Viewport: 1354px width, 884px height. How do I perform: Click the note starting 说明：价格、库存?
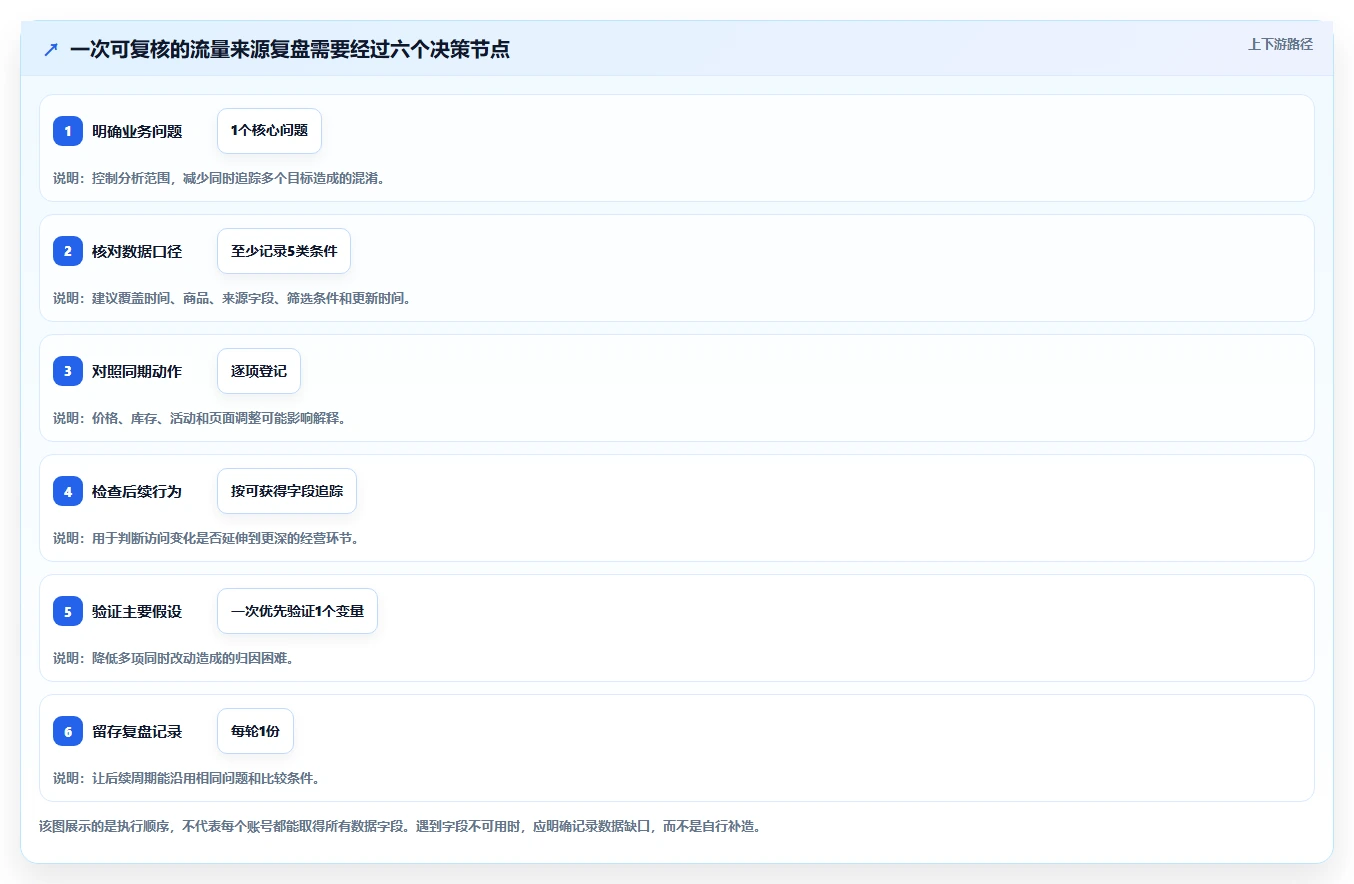pyautogui.click(x=199, y=418)
